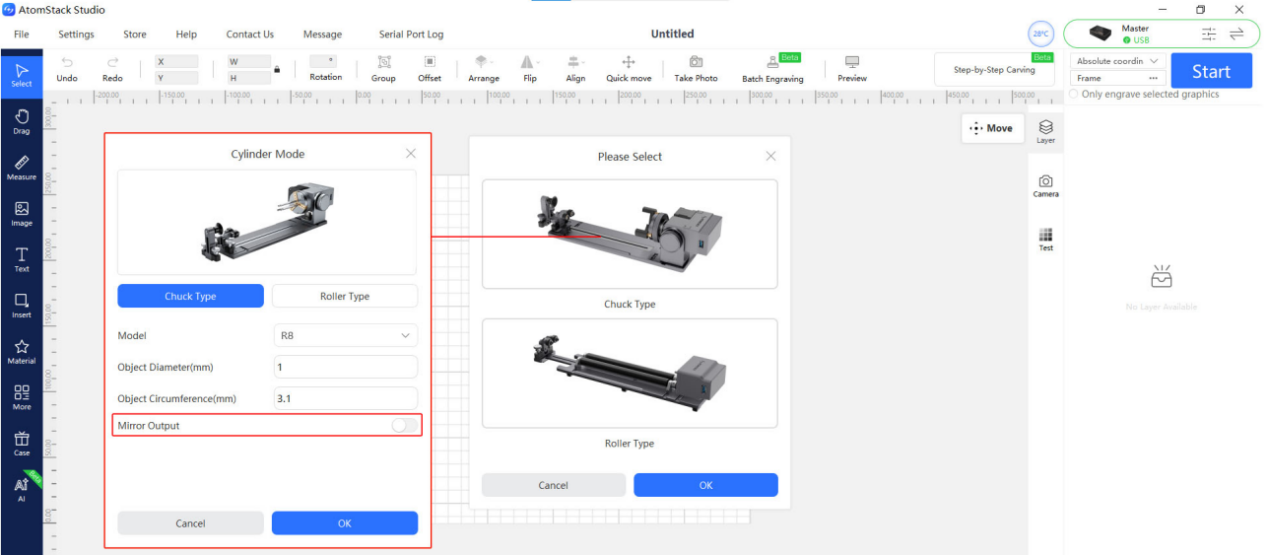Expand the Model R8 dropdown

345,336
